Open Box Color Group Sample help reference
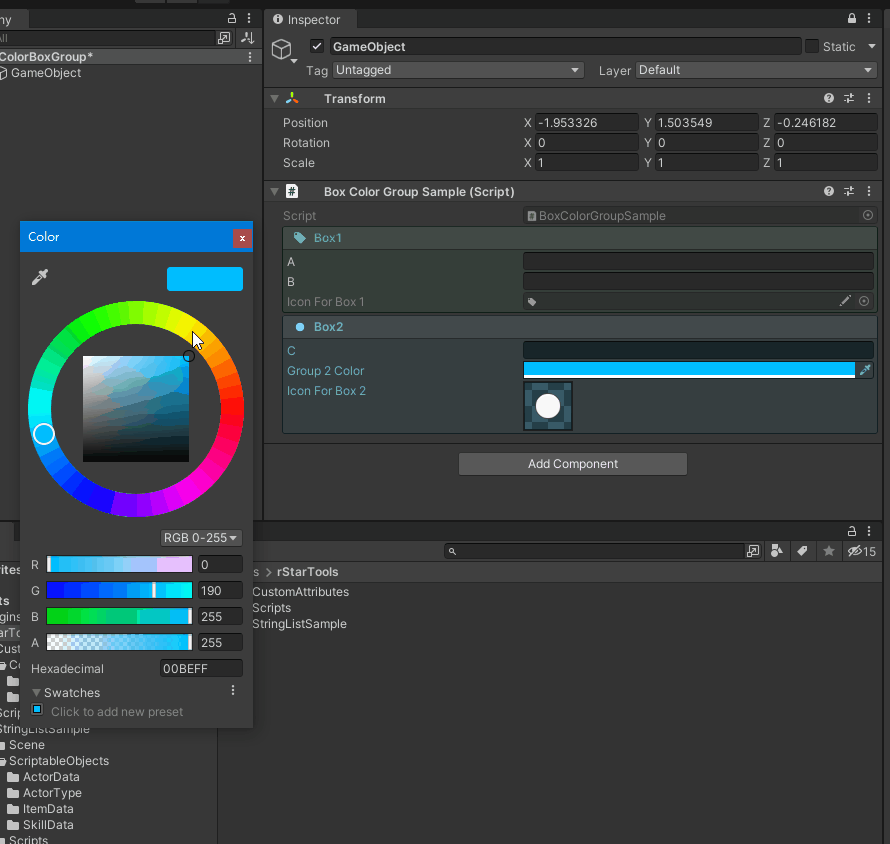890x844 pixels. [x=829, y=191]
